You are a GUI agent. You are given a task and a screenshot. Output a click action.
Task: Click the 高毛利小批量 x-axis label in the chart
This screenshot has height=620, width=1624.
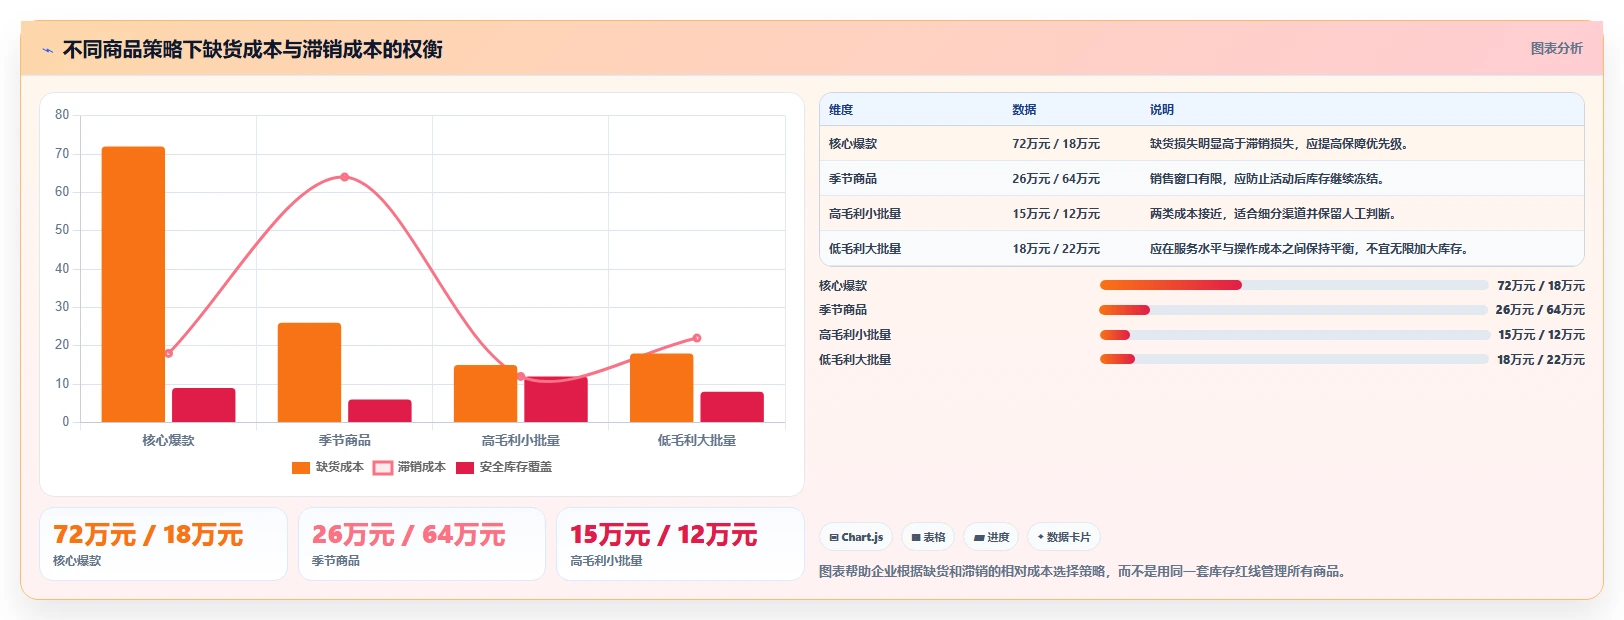click(x=521, y=440)
